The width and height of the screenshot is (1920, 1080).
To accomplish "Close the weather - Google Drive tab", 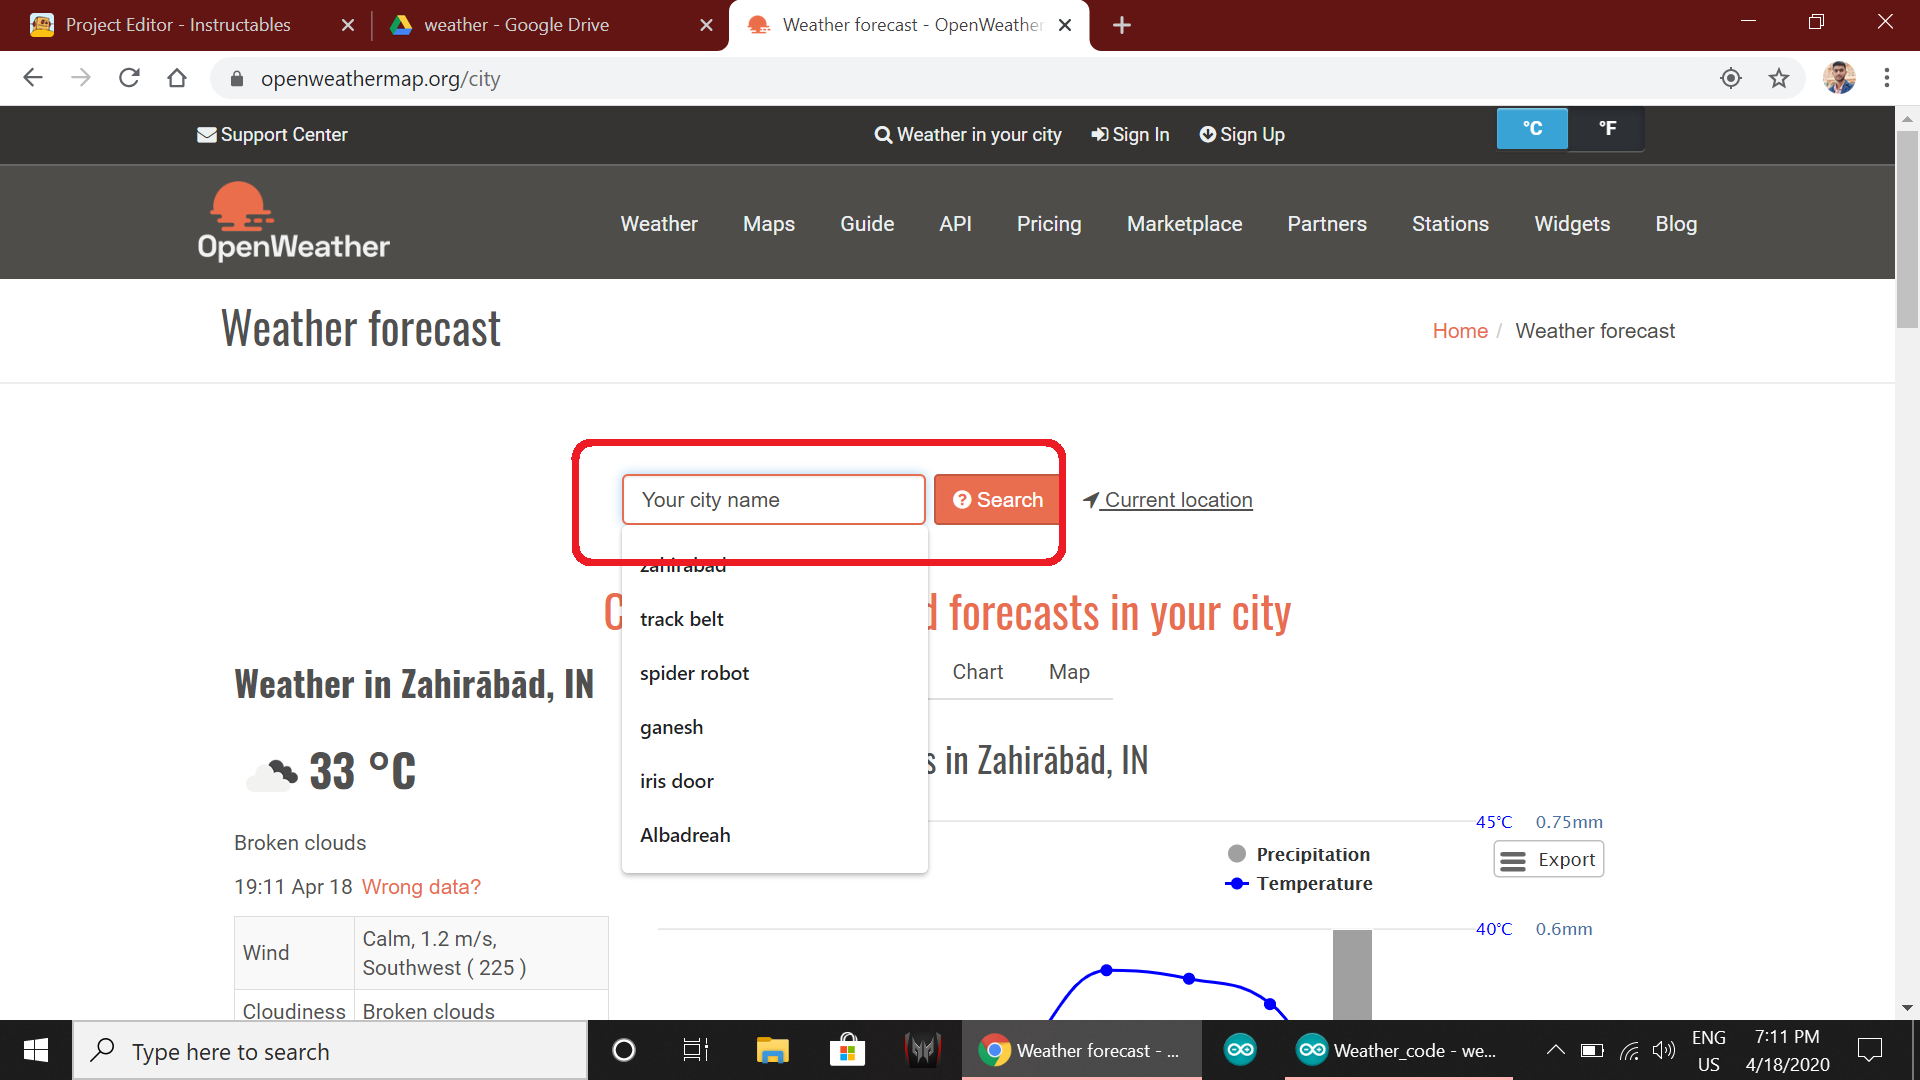I will coord(706,25).
